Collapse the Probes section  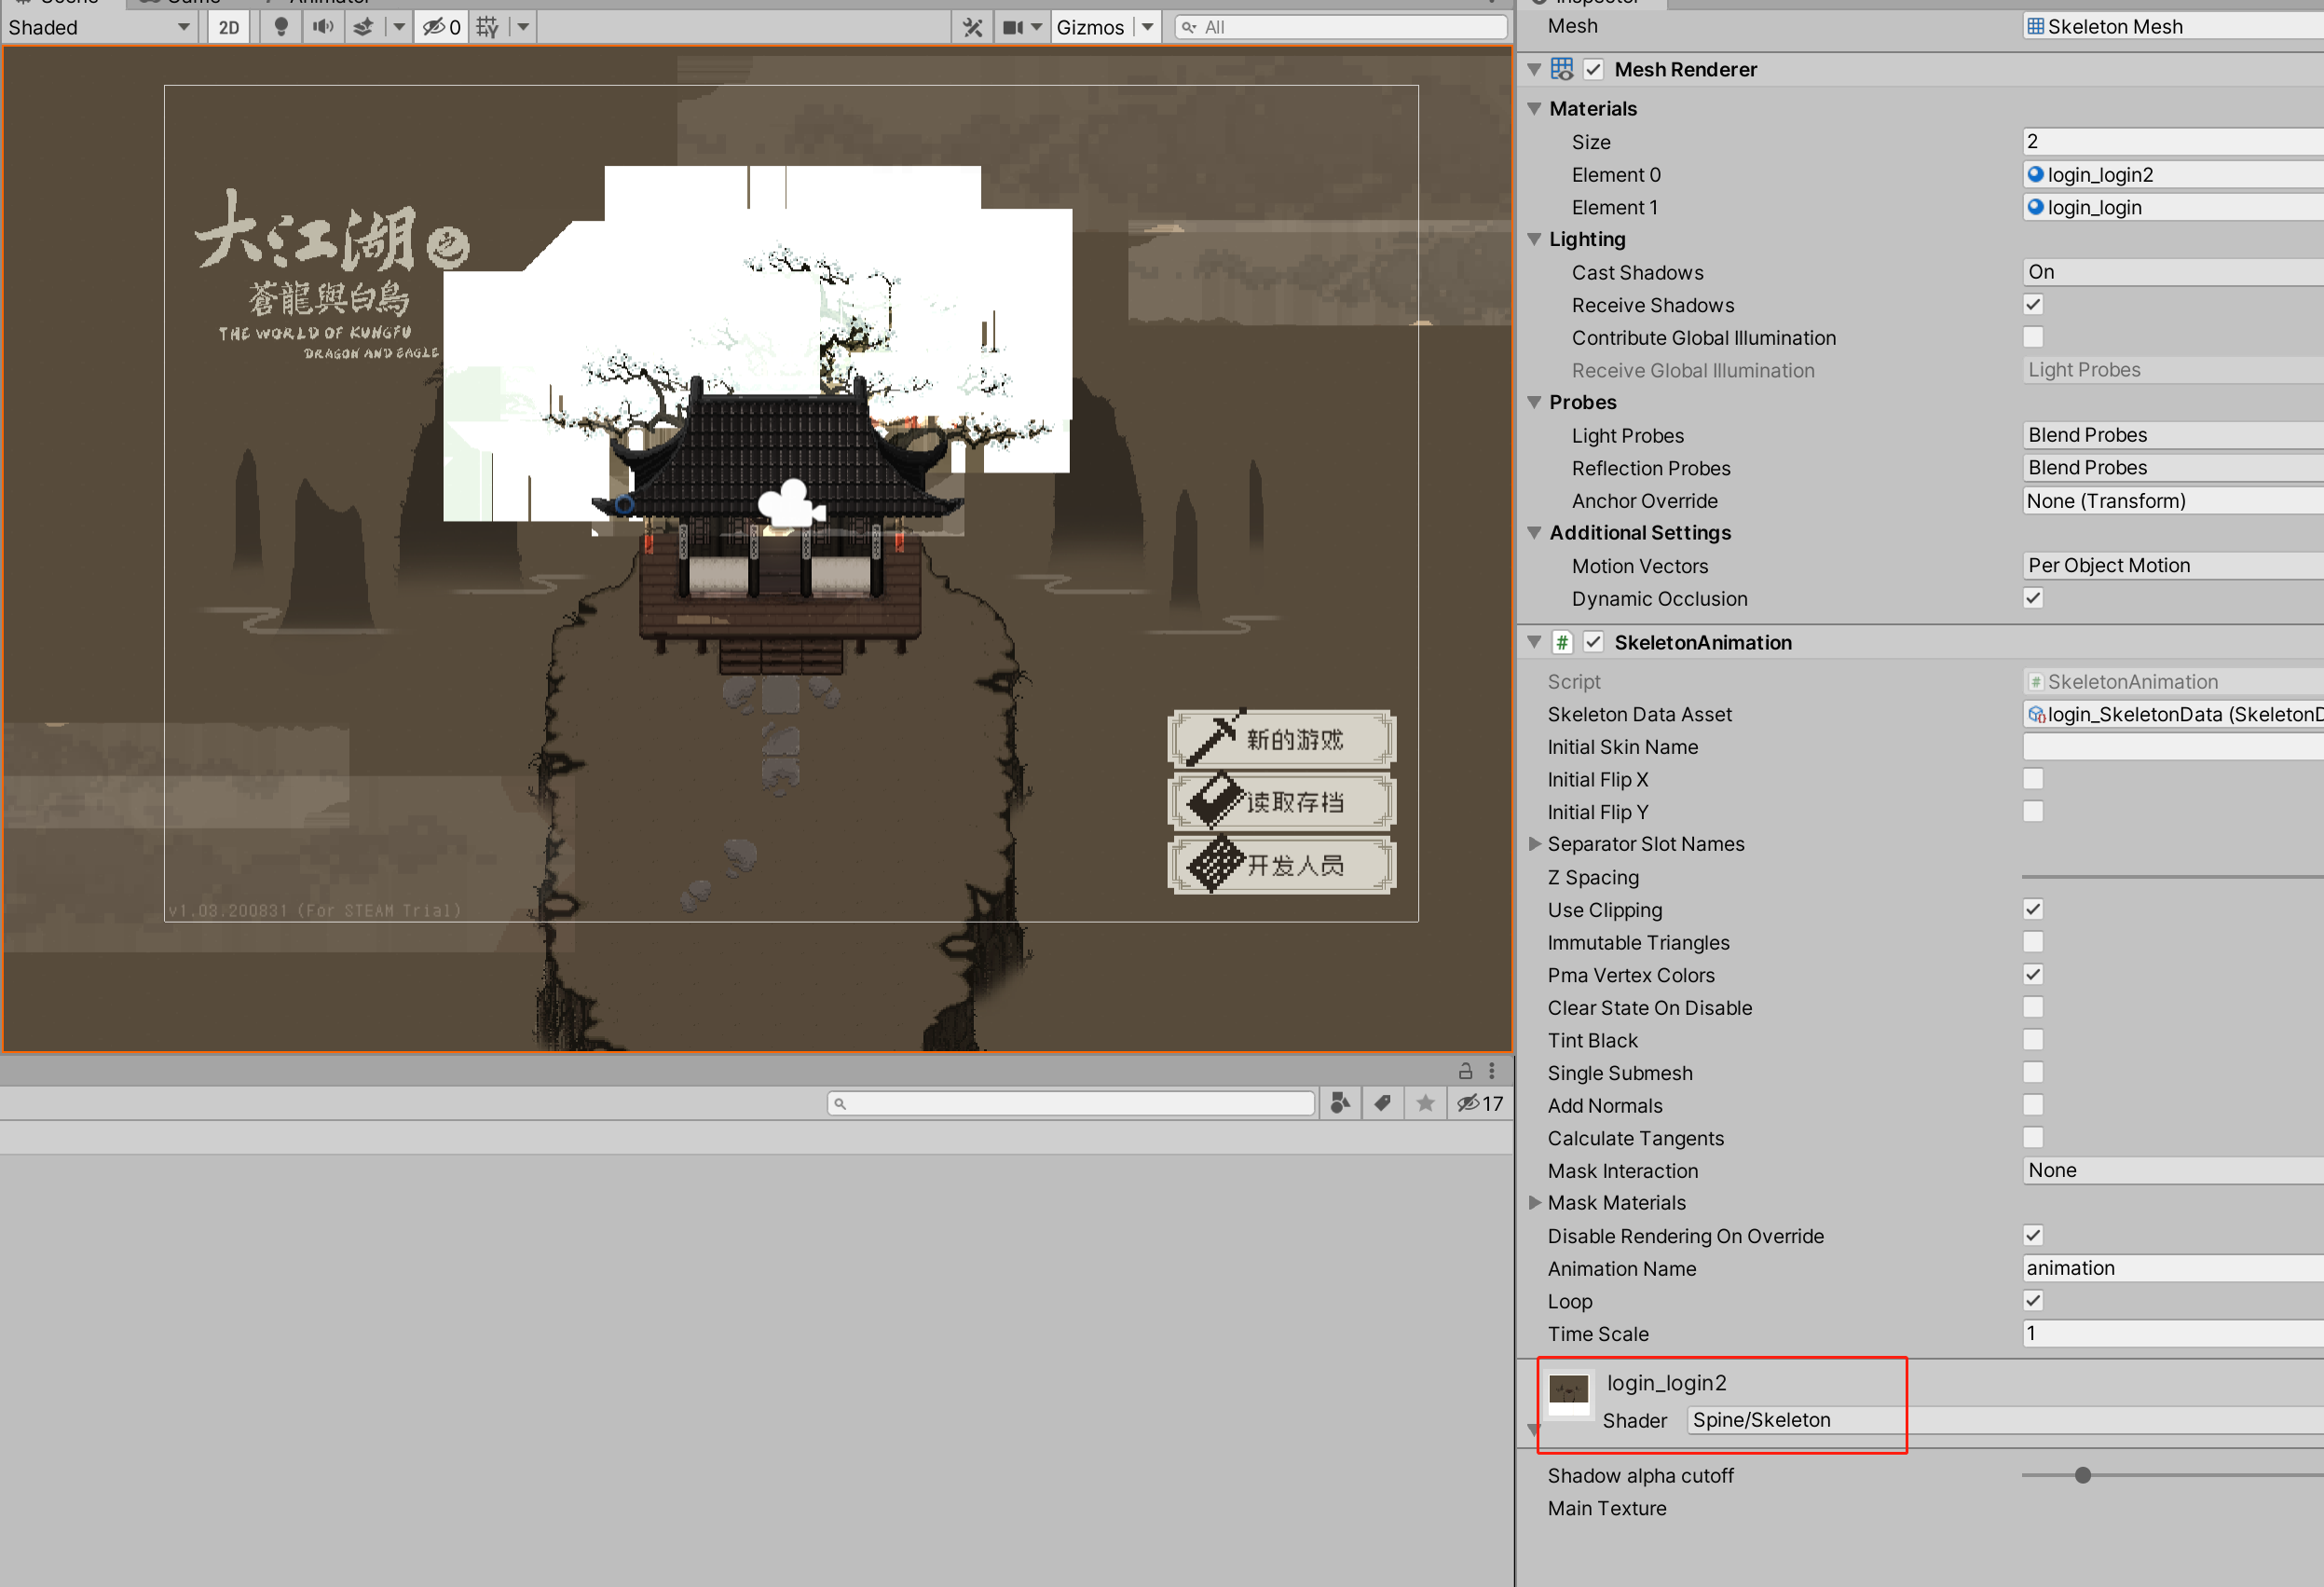click(1534, 402)
